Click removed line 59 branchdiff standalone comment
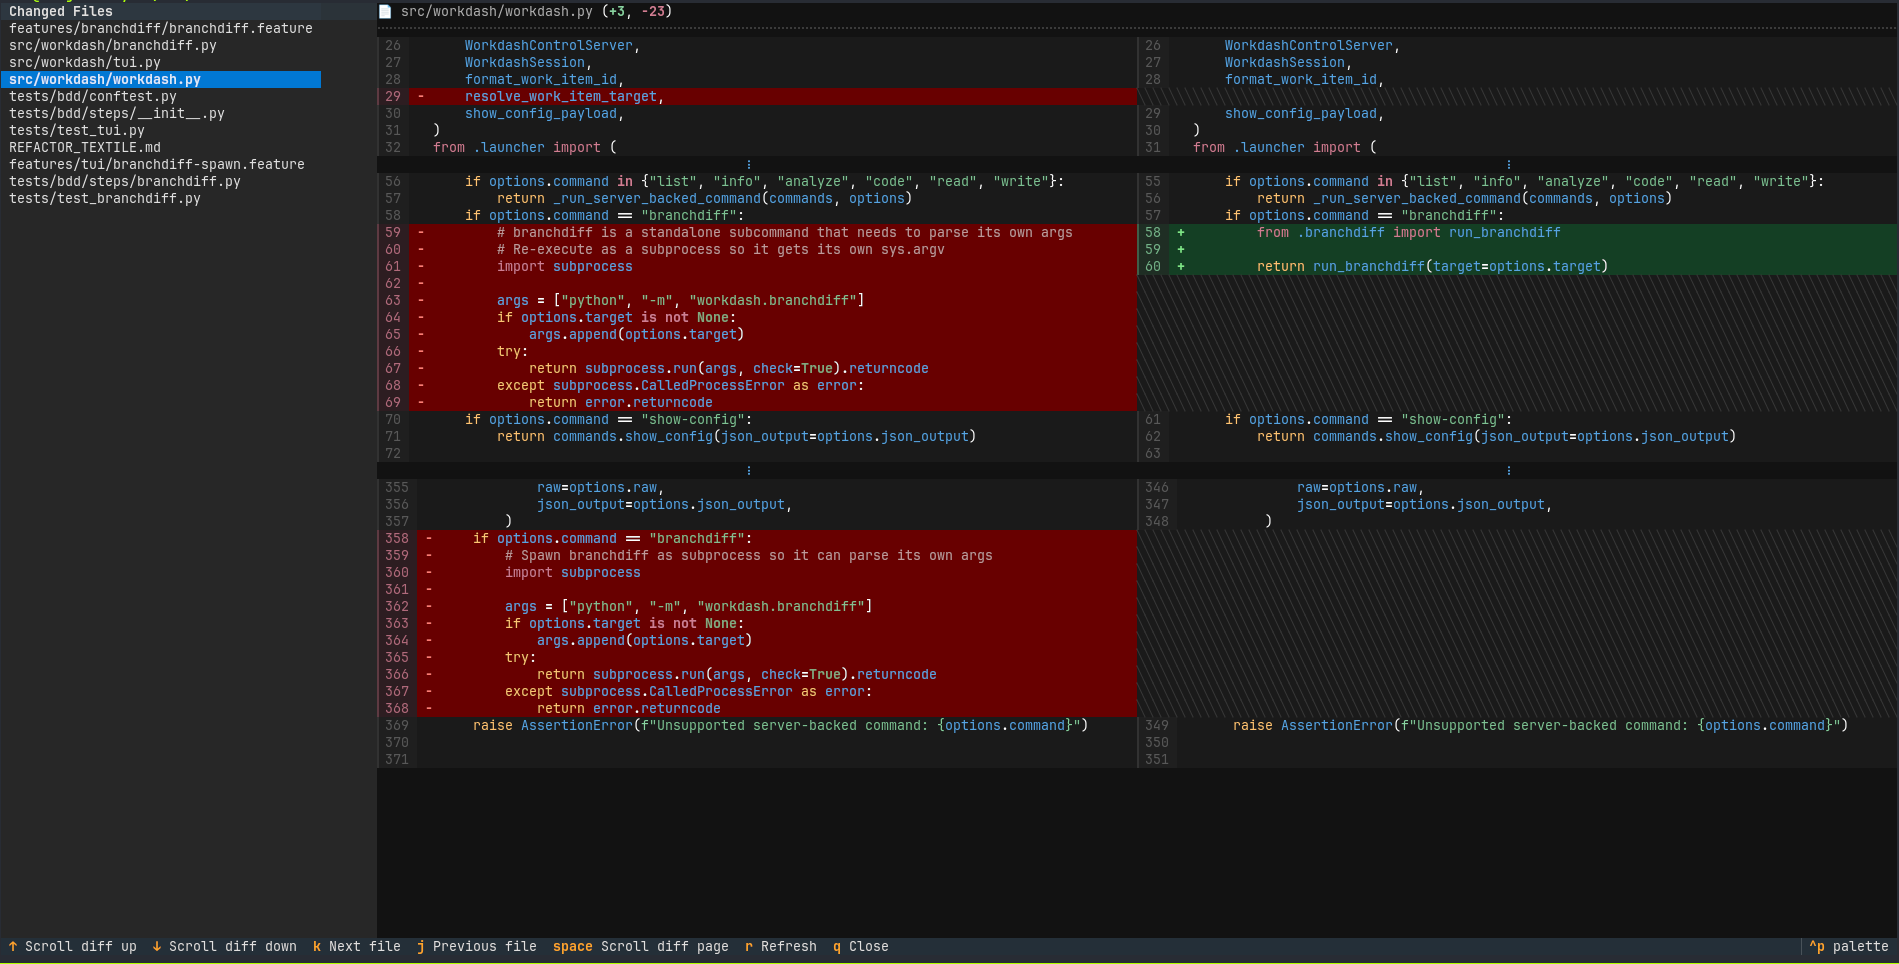Viewport: 1899px width, 964px height. coord(757,233)
